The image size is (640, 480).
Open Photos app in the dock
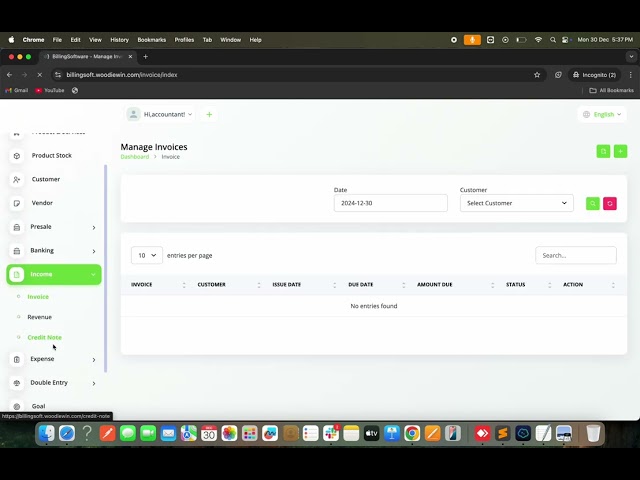229,433
